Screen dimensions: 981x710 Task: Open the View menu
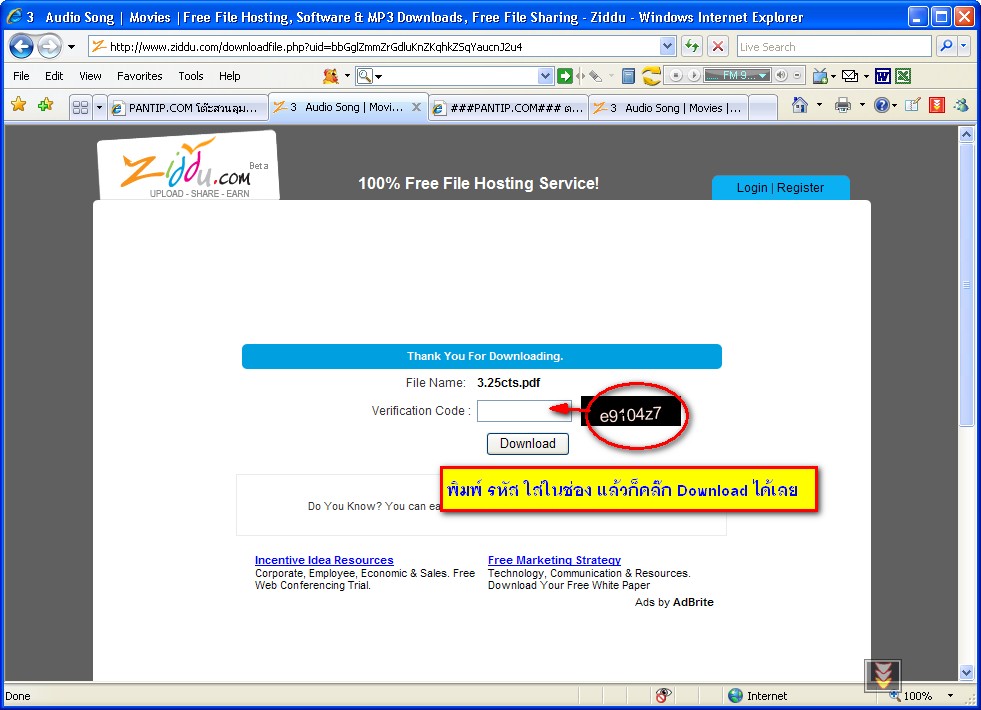[x=90, y=76]
